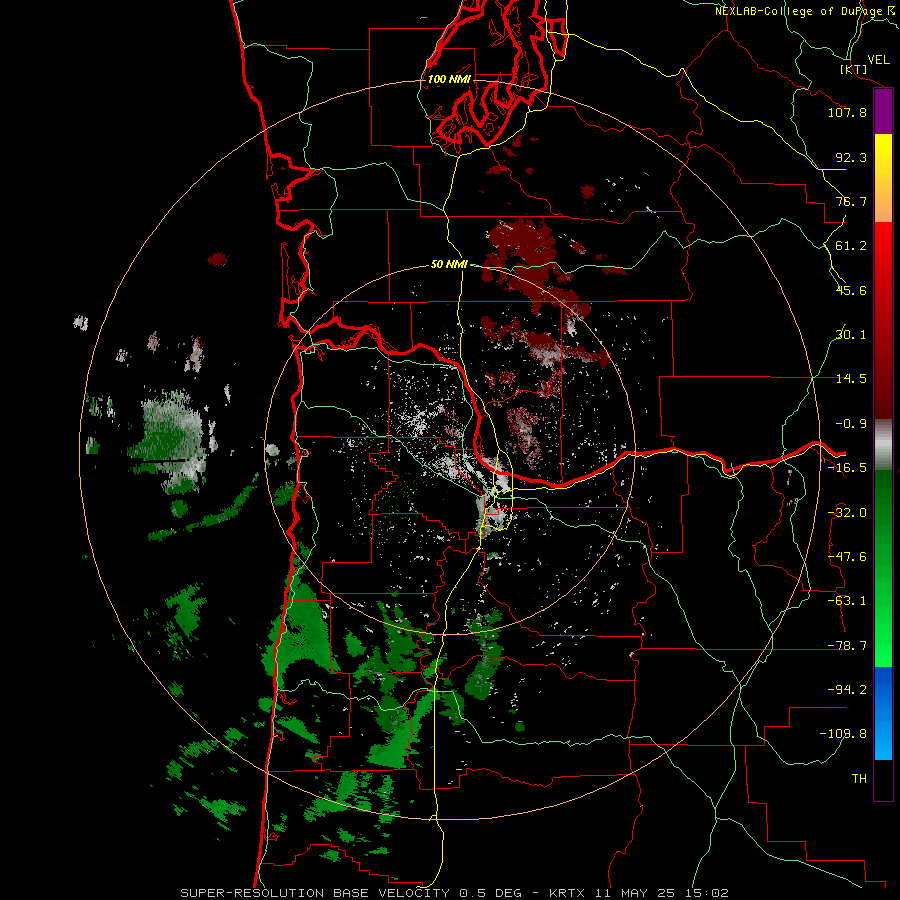Image resolution: width=900 pixels, height=900 pixels.
Task: Select the -94.2 velocity scale label
Action: click(x=847, y=690)
